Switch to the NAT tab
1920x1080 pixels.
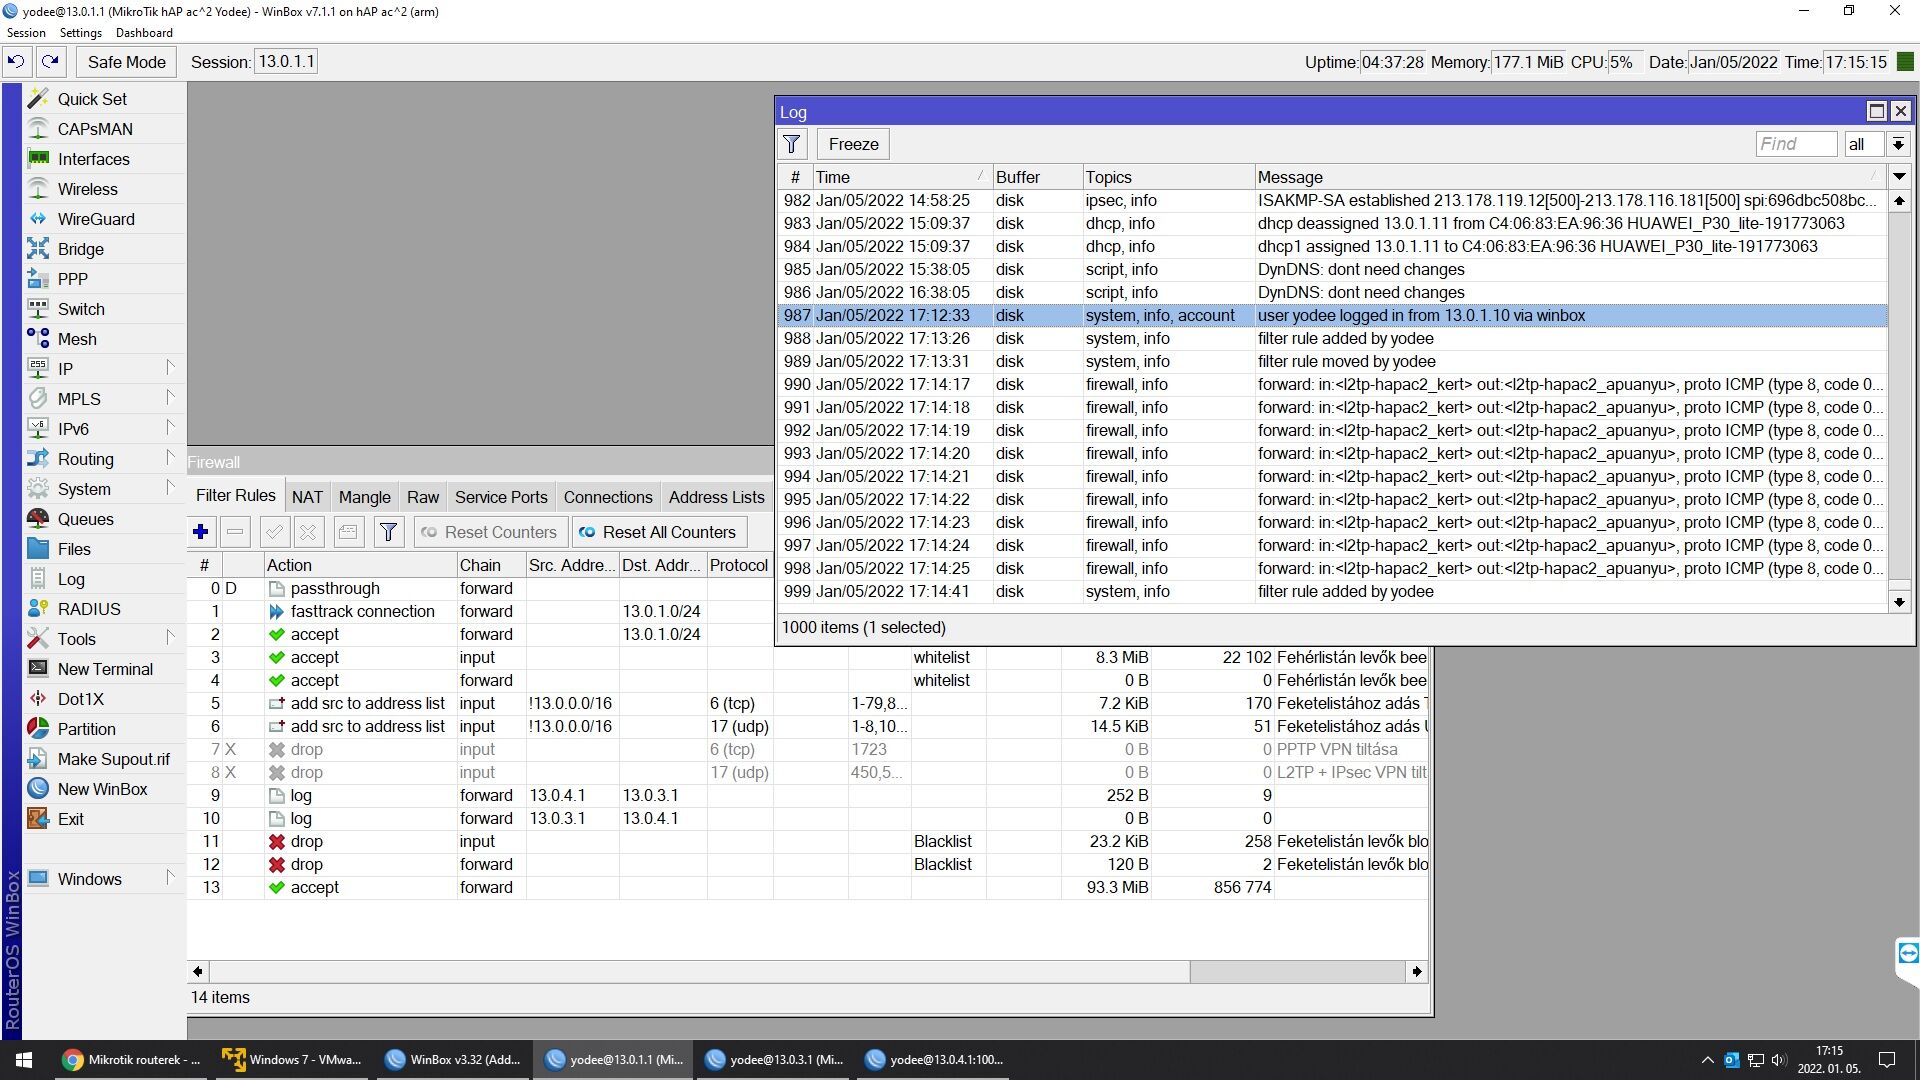tap(307, 497)
